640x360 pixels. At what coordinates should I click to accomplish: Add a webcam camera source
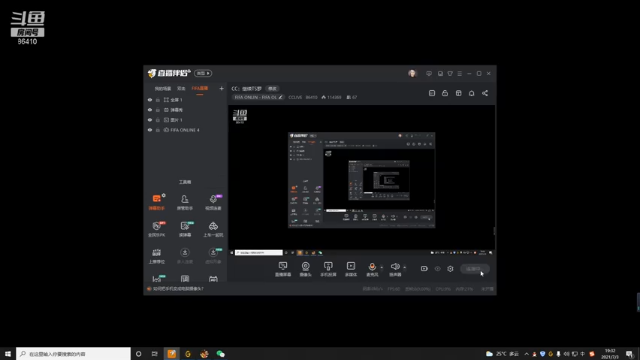[305, 269]
